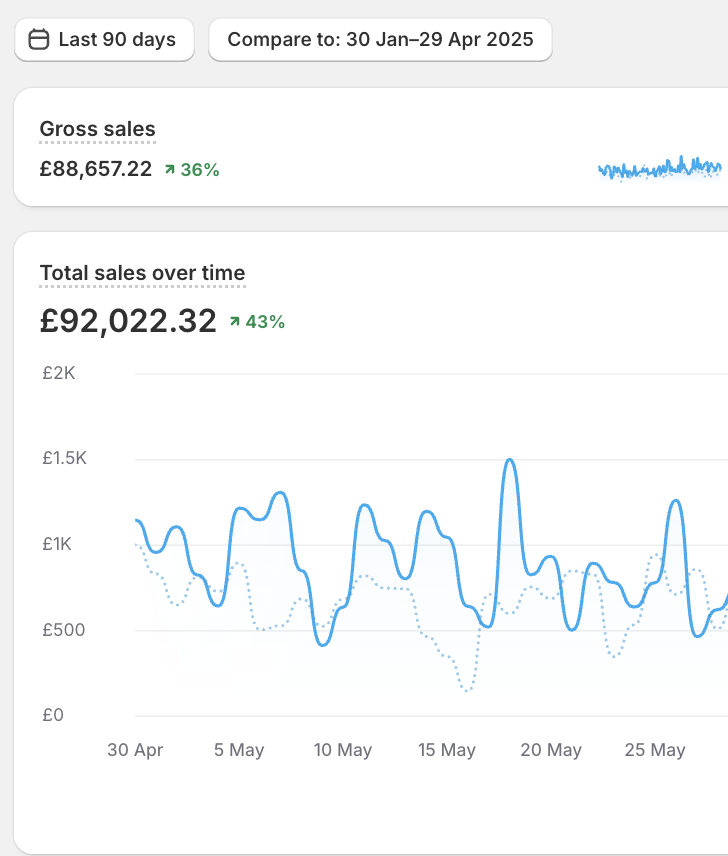
Task: Click the total sales figure £92,022.32
Action: click(128, 321)
